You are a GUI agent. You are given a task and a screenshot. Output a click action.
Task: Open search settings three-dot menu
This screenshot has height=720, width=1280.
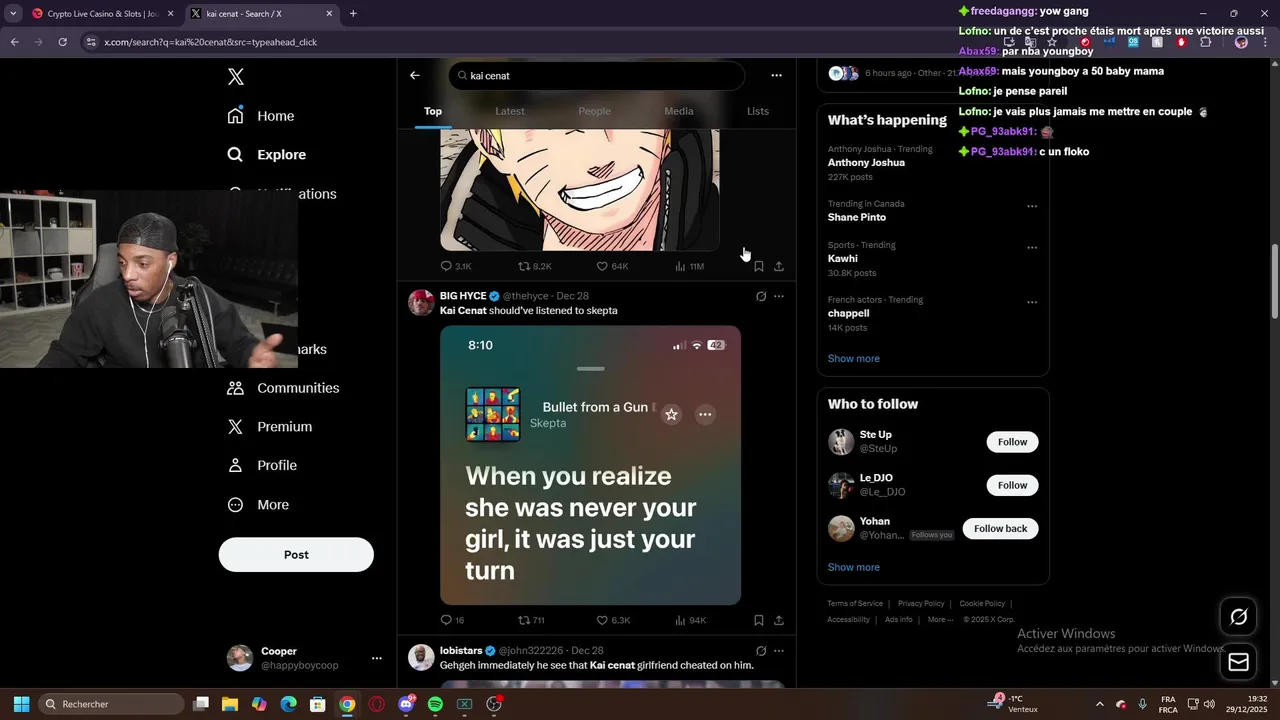[776, 75]
